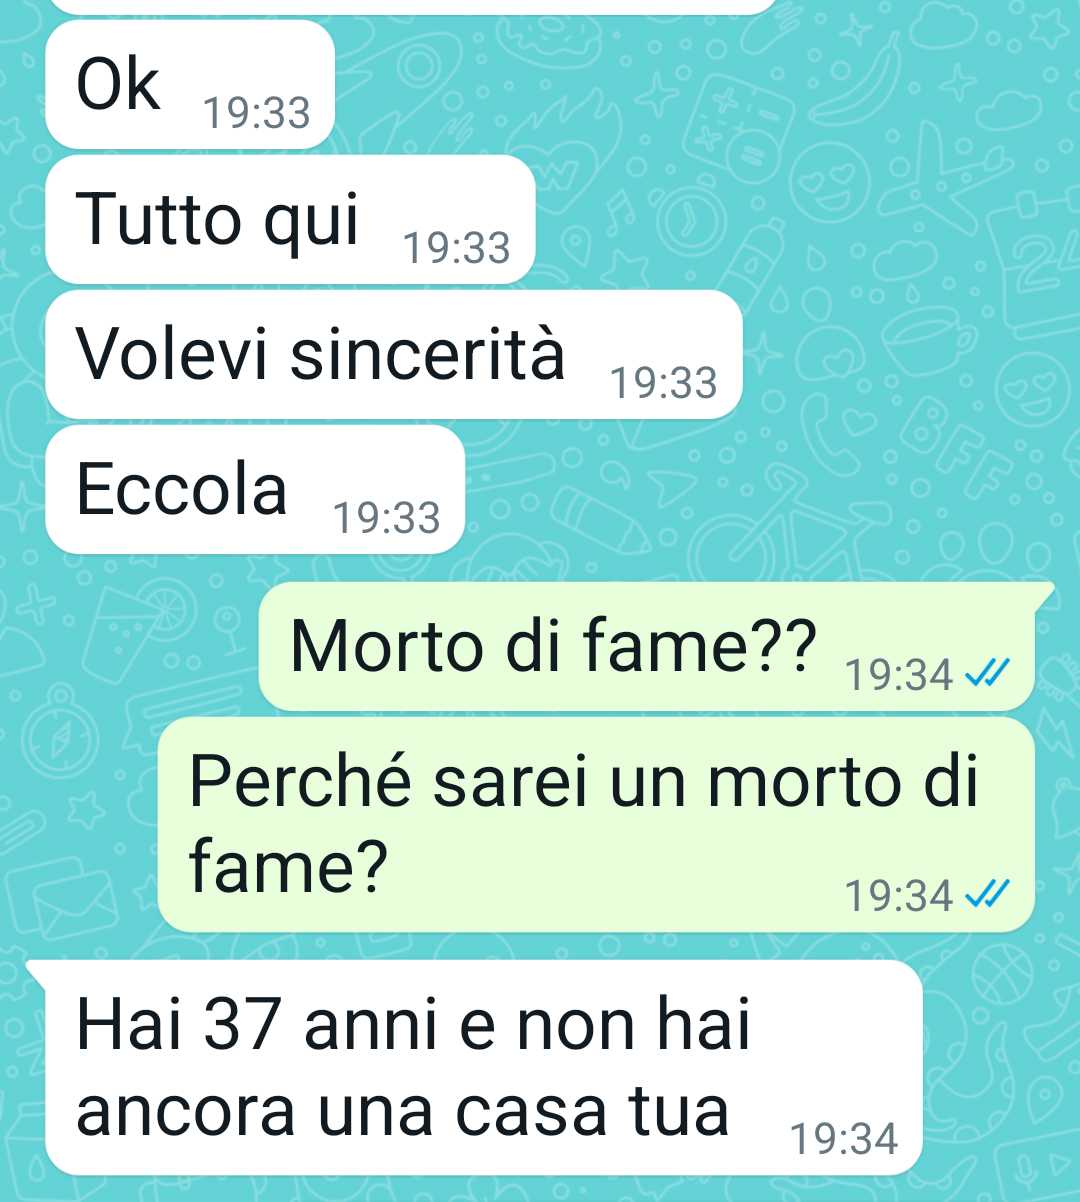
Task: Tap the partially visible message bubble at the top
Action: point(412,6)
